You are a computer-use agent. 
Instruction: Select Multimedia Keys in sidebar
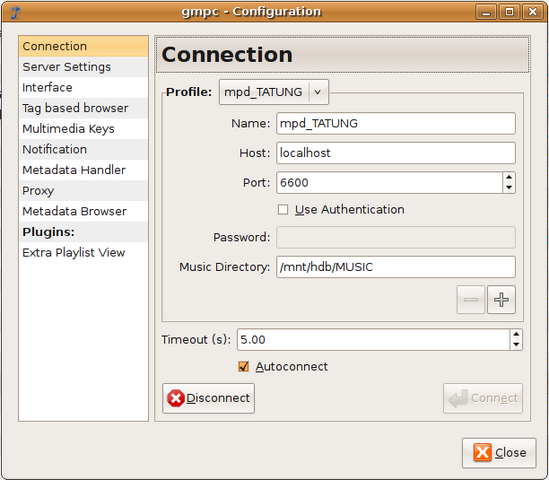[84, 129]
